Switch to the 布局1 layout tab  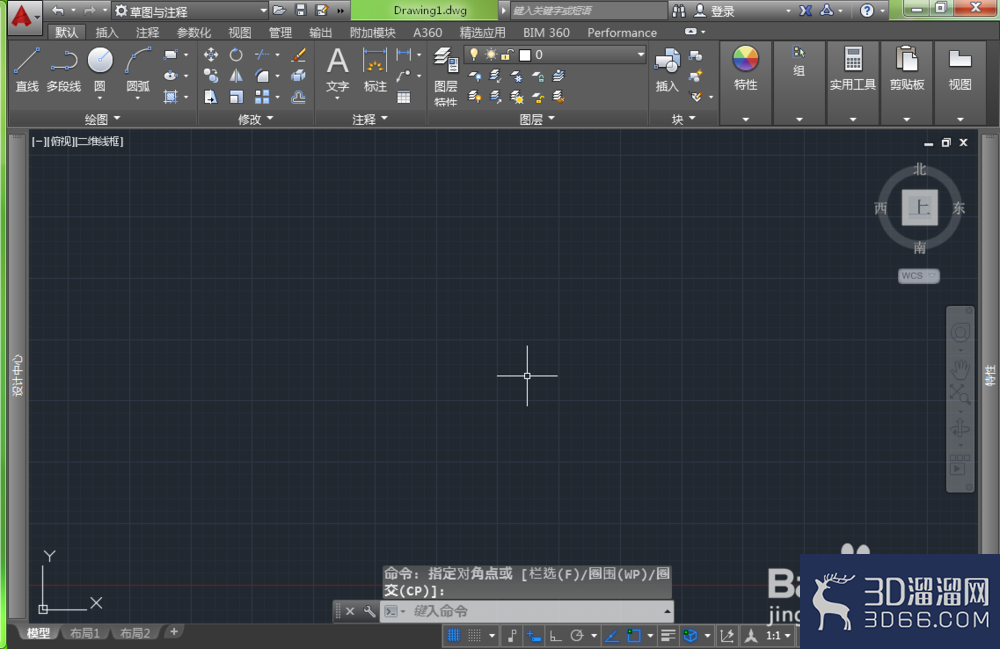coord(84,633)
